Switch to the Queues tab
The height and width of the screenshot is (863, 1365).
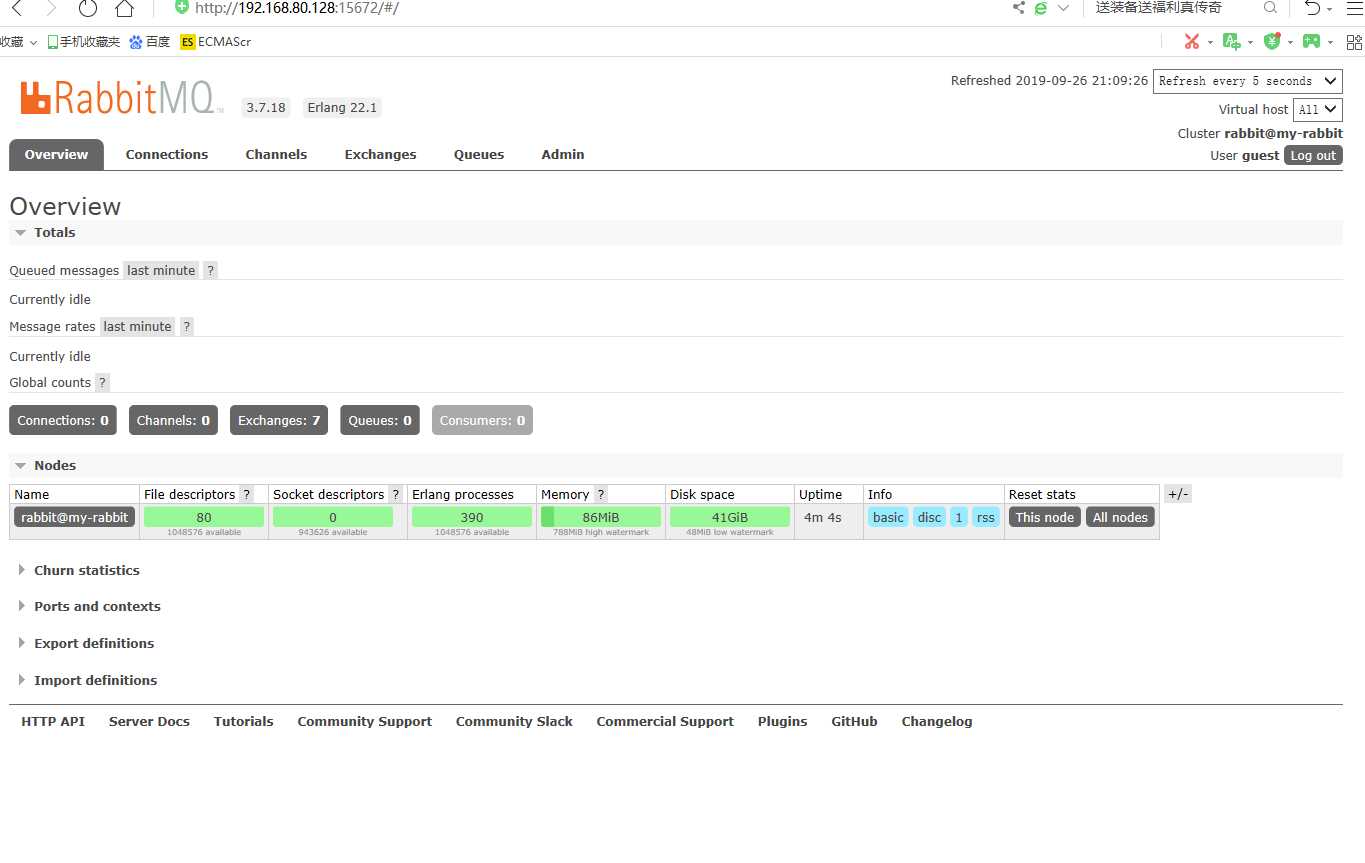point(479,155)
